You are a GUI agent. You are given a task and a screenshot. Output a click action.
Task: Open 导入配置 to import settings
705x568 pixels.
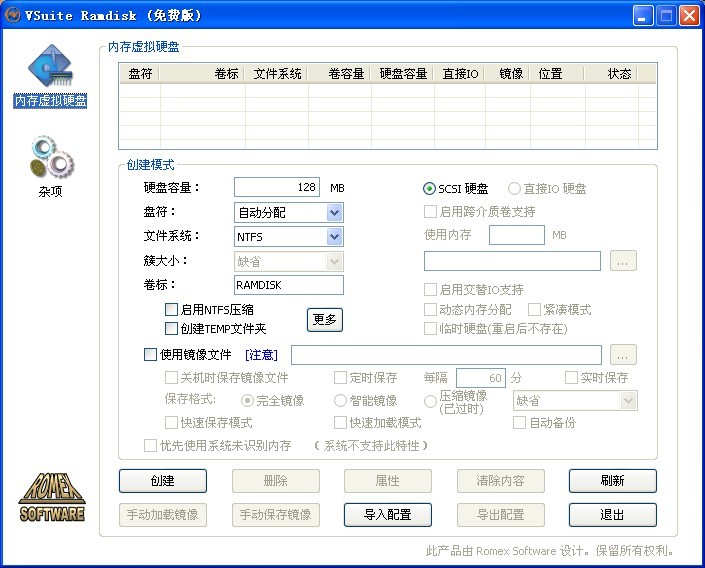pos(387,515)
